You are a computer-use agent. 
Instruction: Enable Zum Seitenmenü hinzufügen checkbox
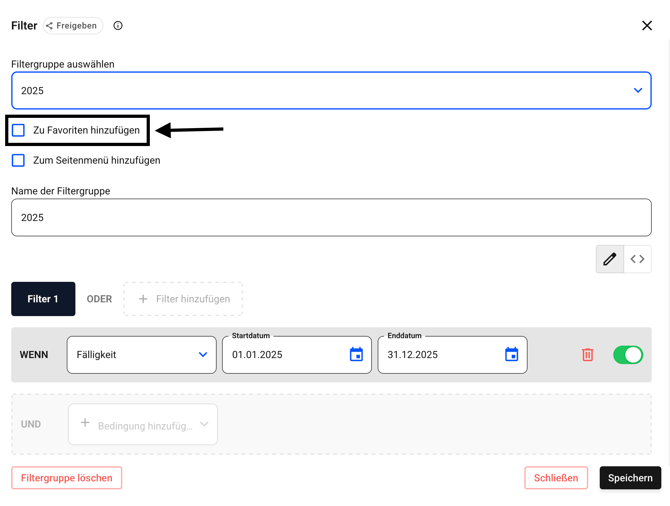click(19, 160)
